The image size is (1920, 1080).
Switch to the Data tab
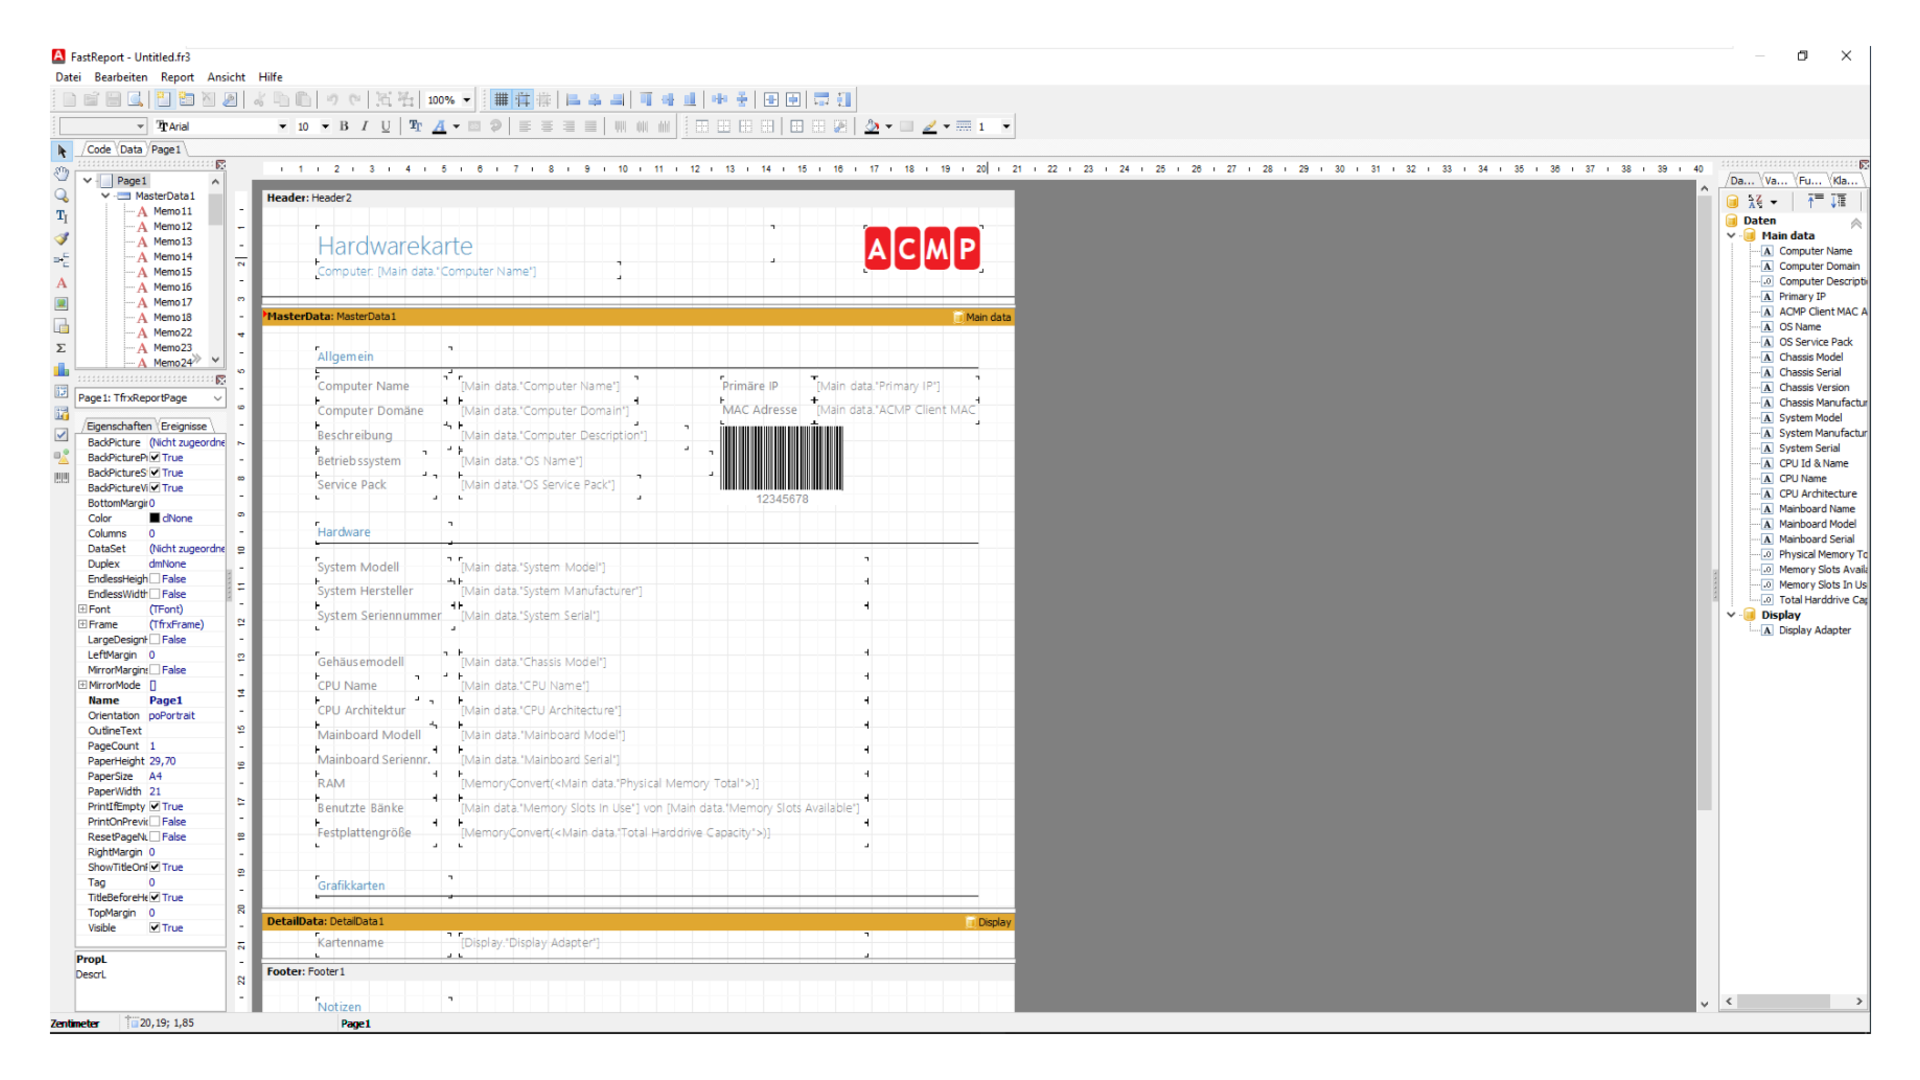[131, 149]
